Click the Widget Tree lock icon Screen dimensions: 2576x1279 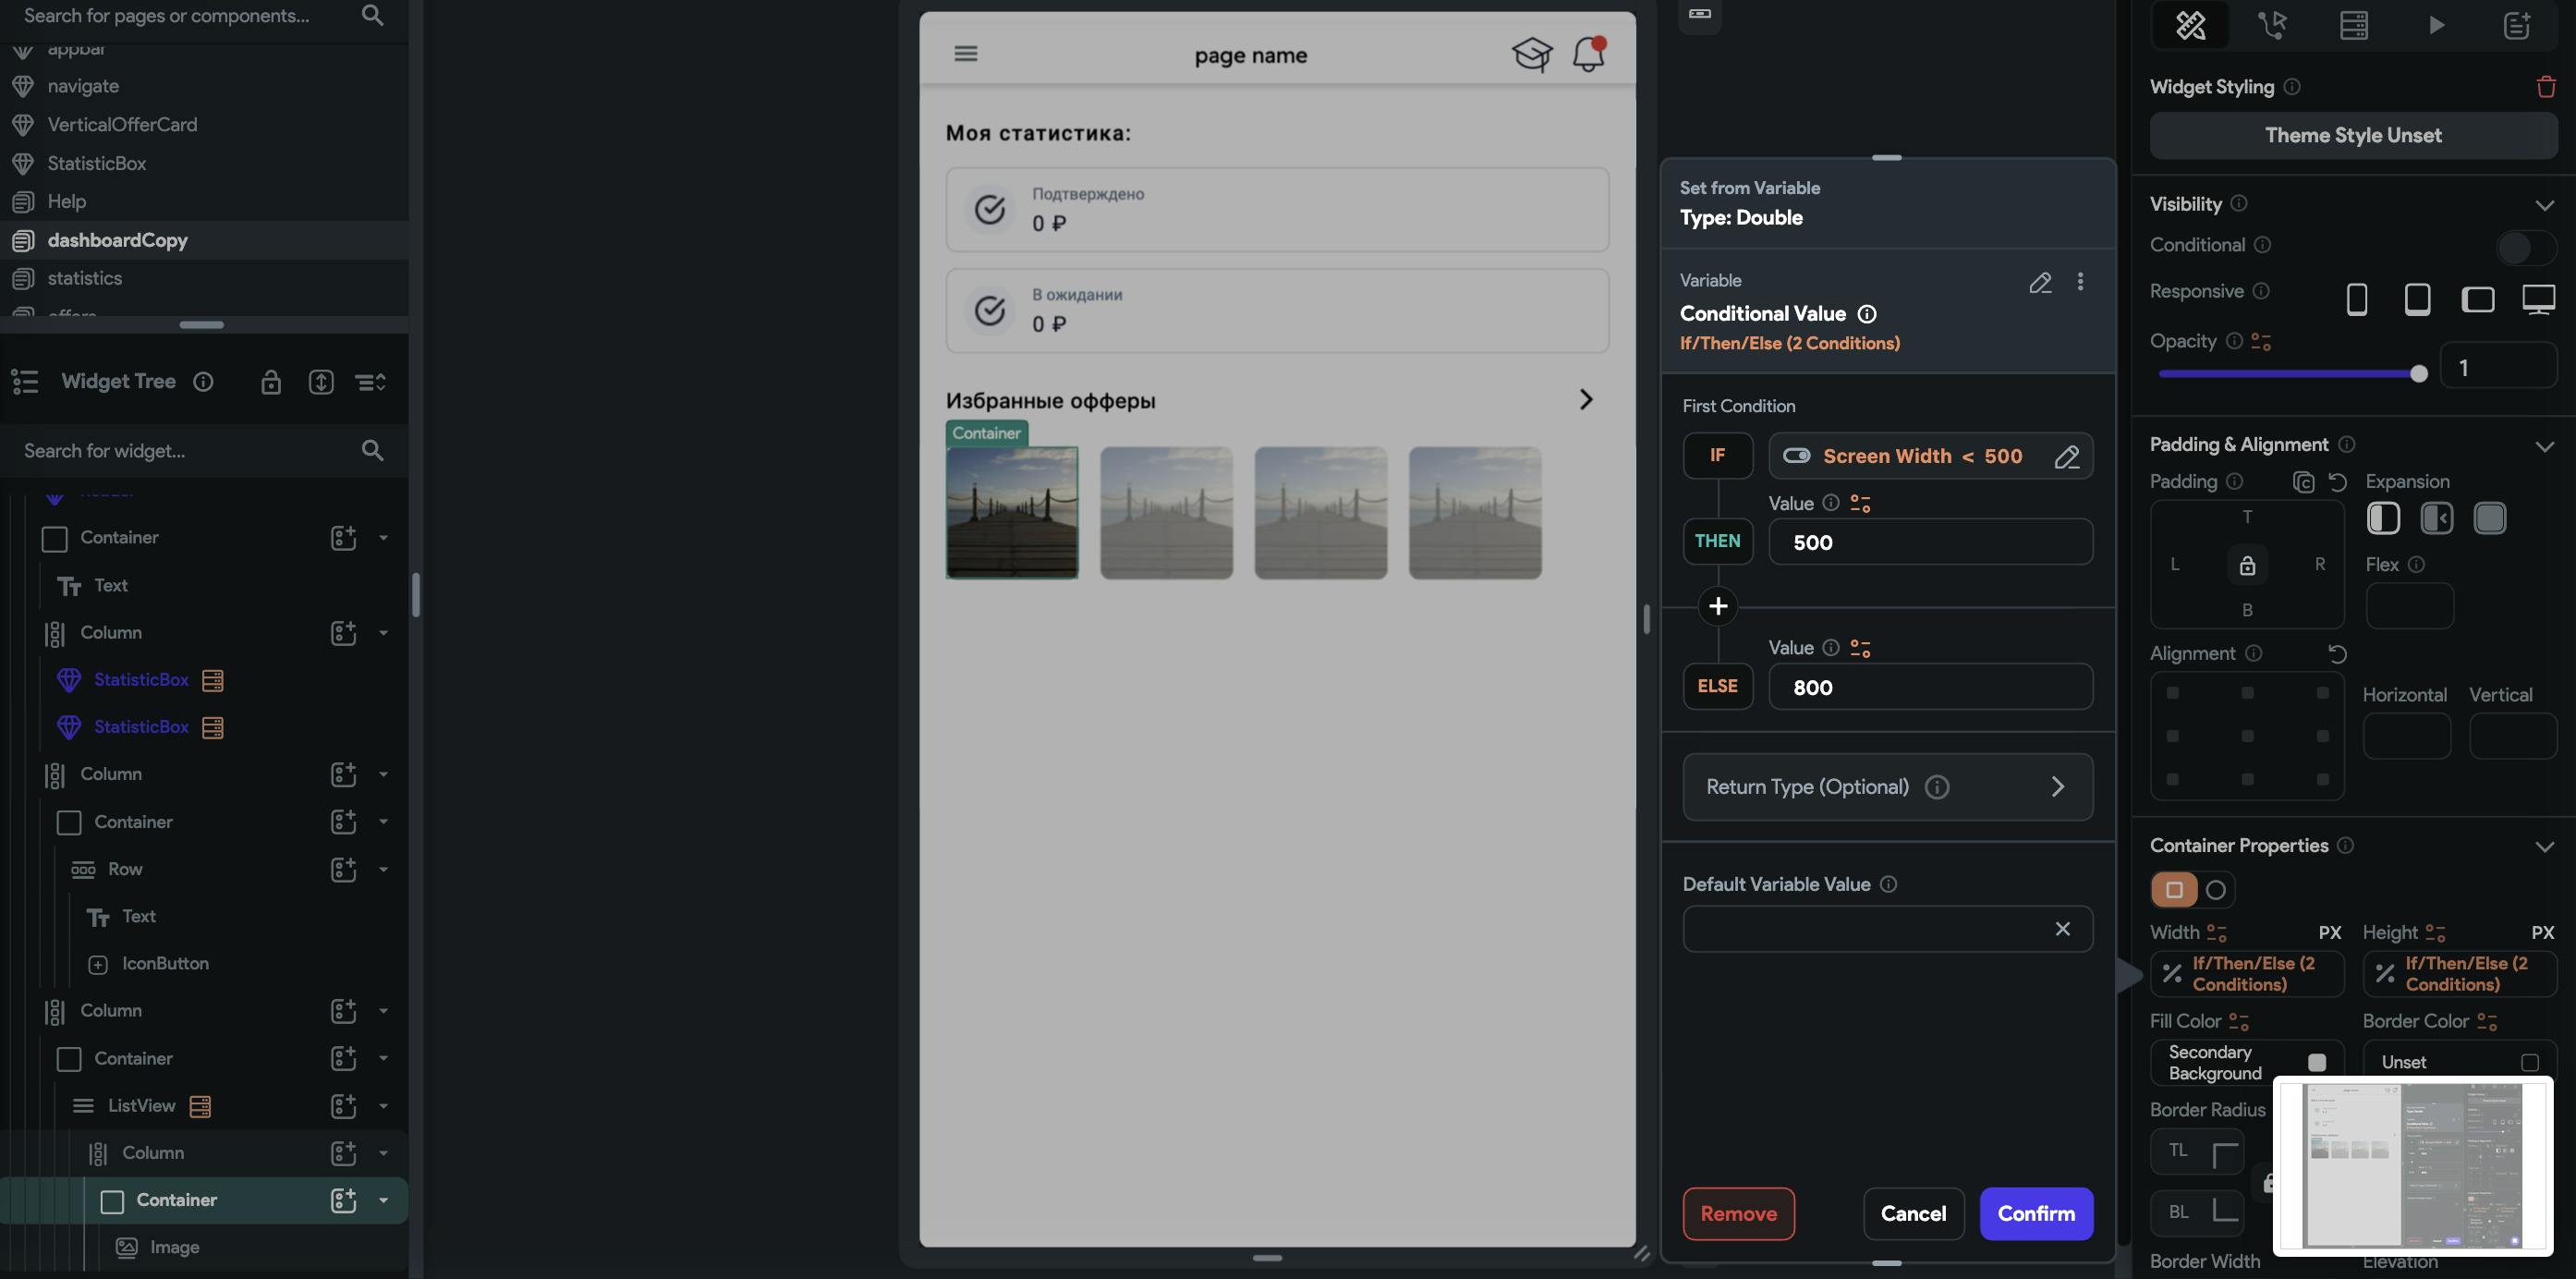pyautogui.click(x=270, y=382)
